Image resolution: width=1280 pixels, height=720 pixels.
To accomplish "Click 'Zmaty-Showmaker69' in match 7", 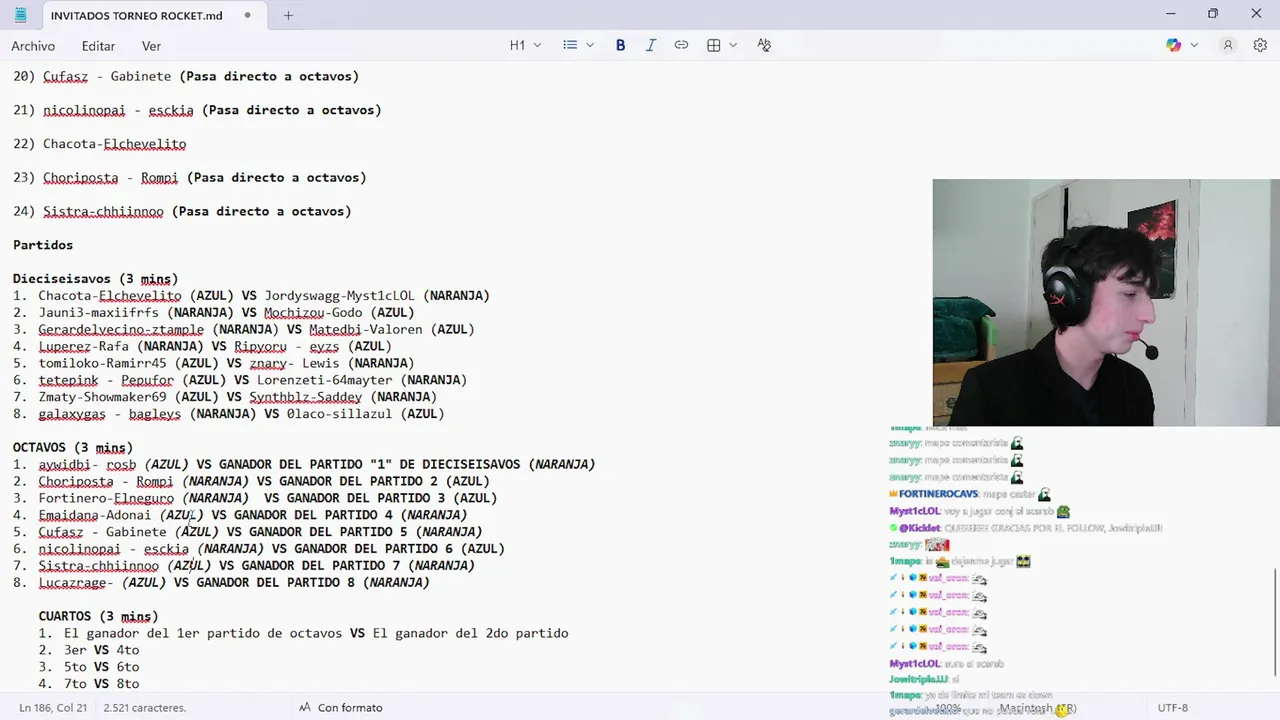I will coord(102,397).
